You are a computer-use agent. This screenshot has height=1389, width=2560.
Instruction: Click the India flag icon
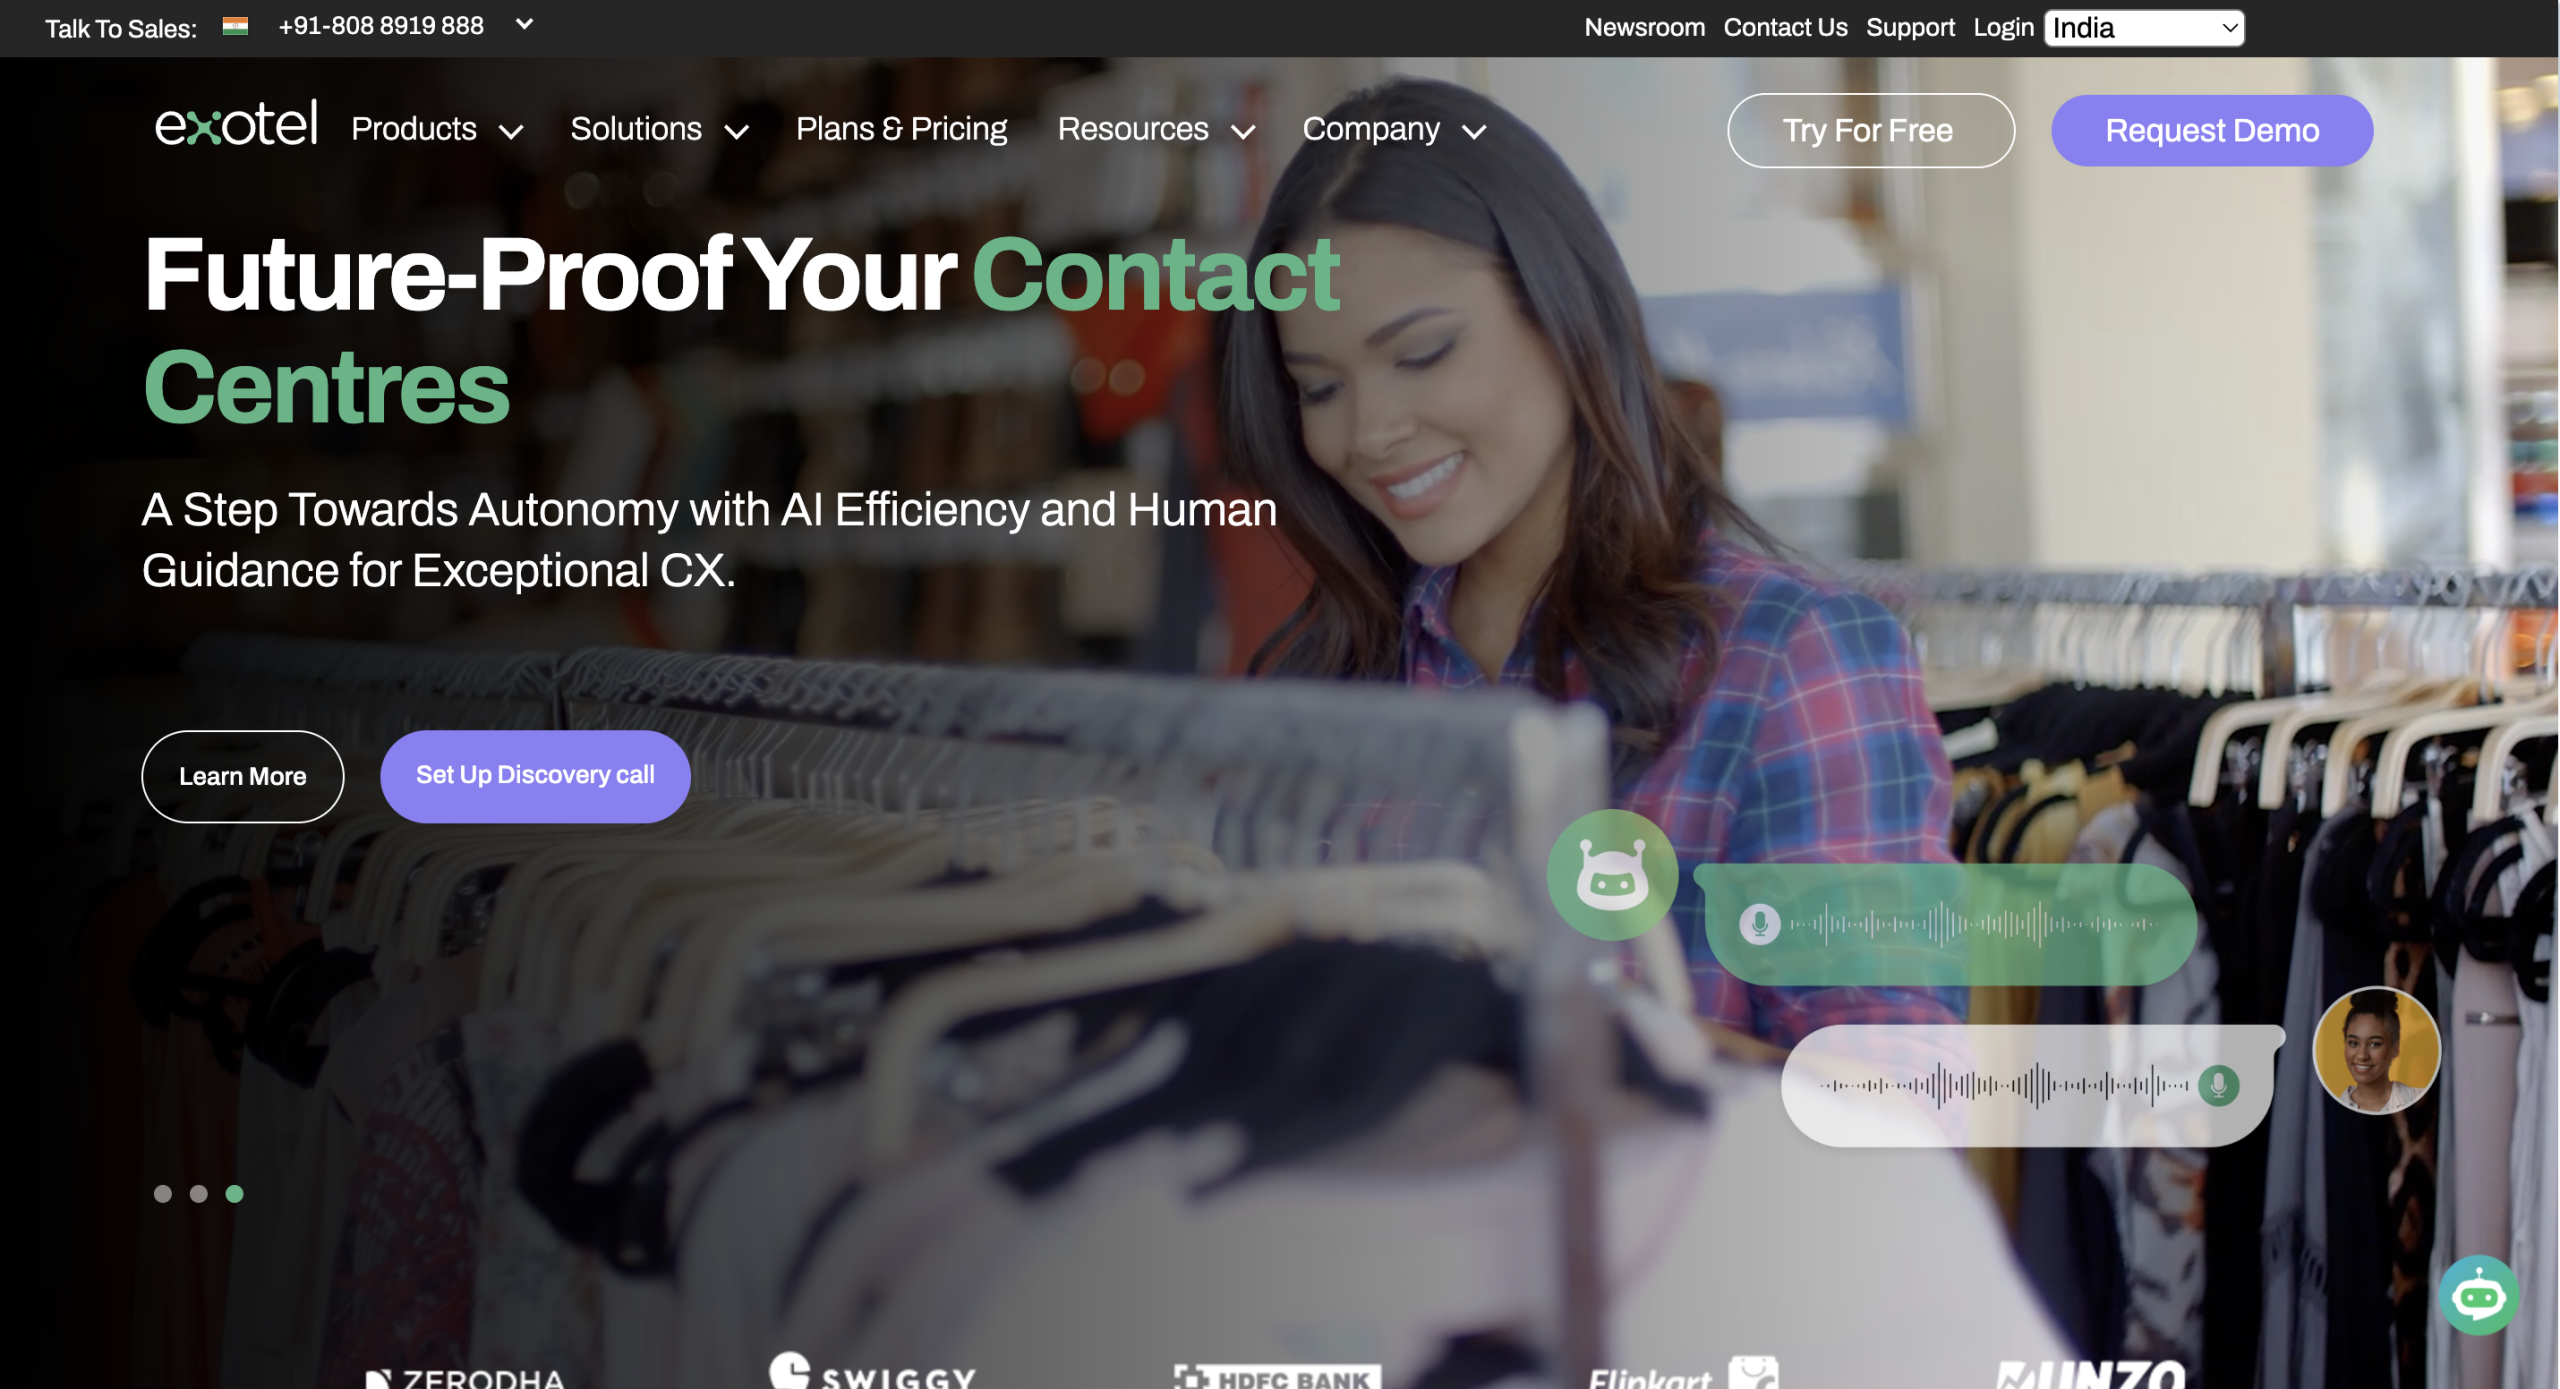[235, 27]
